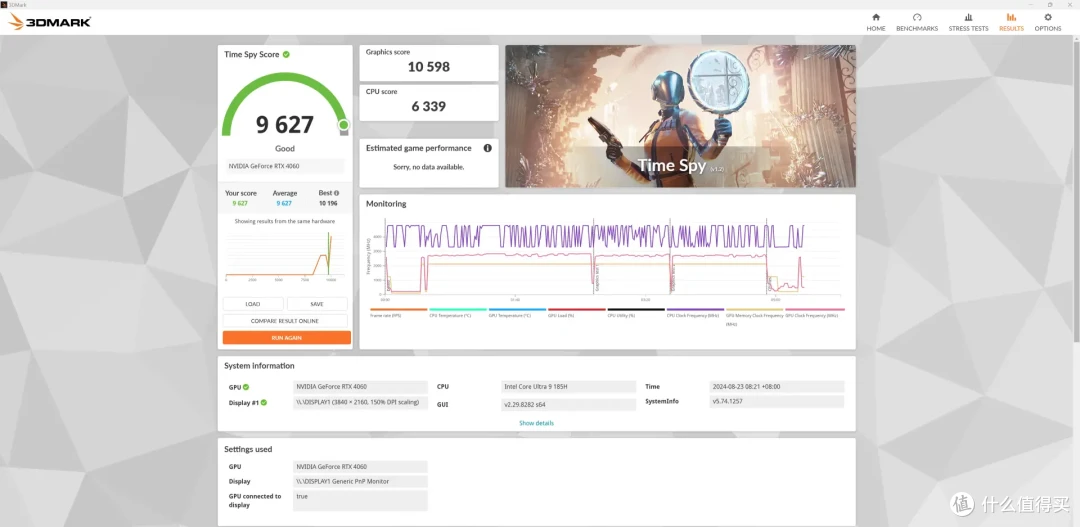Click NVIDIA GeForce RTX 4060 under Good rating
Screen dimensions: 1080x527
coord(284,166)
